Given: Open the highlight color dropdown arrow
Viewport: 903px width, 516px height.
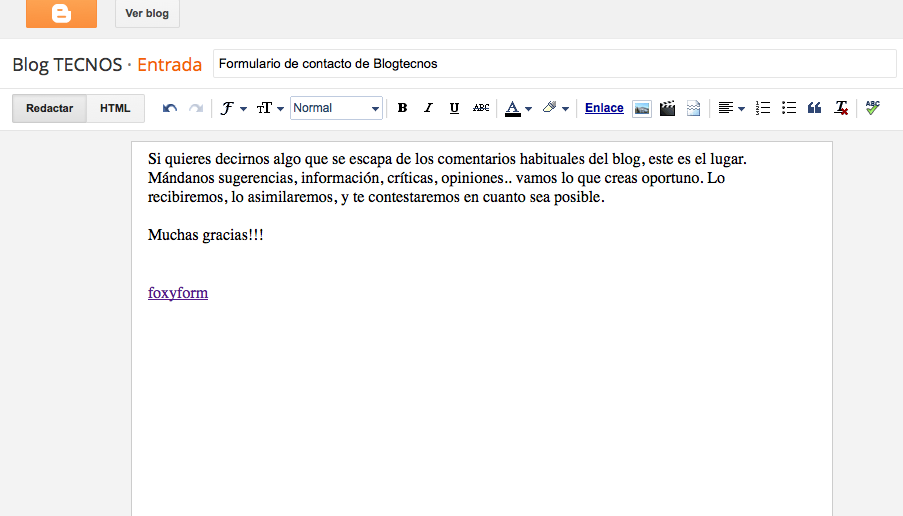Looking at the screenshot, I should click(566, 109).
